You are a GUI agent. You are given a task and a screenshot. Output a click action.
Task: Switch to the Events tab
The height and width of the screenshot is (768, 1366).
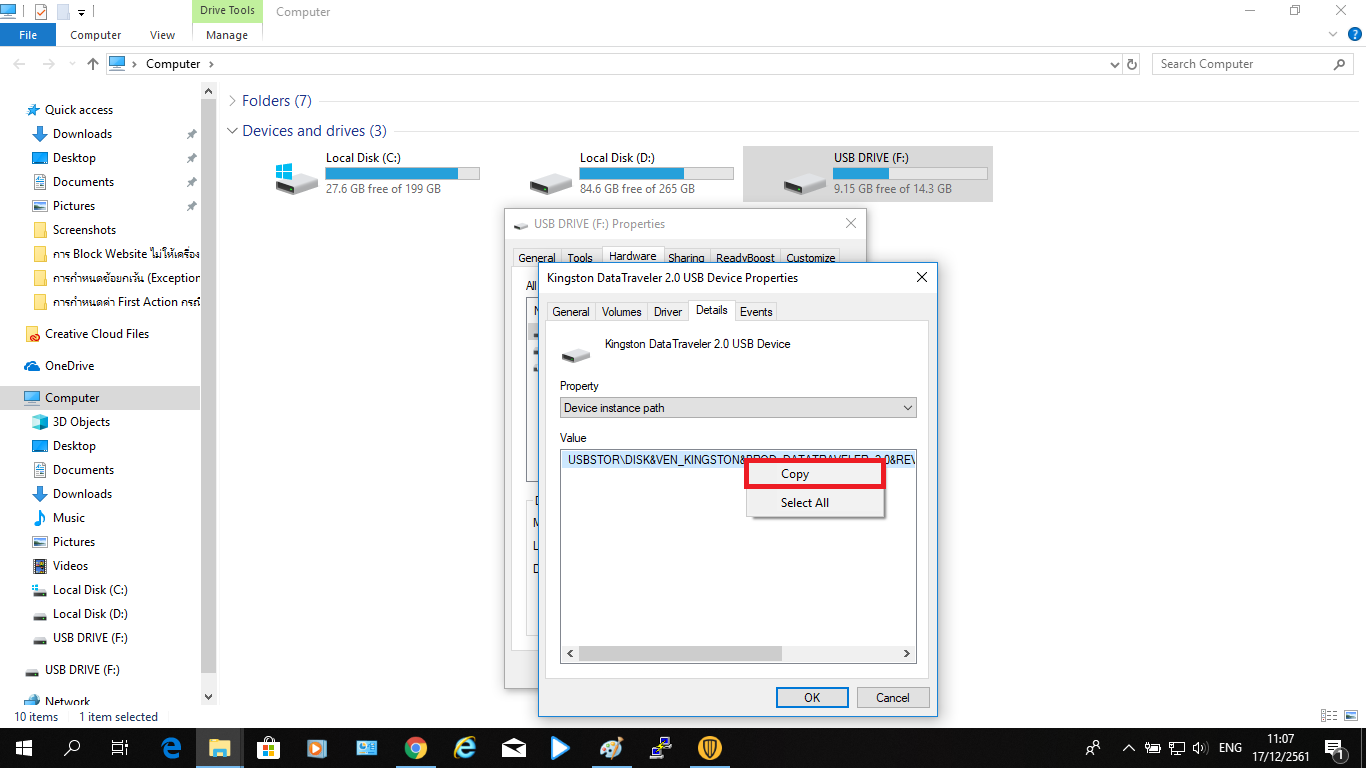coord(755,312)
